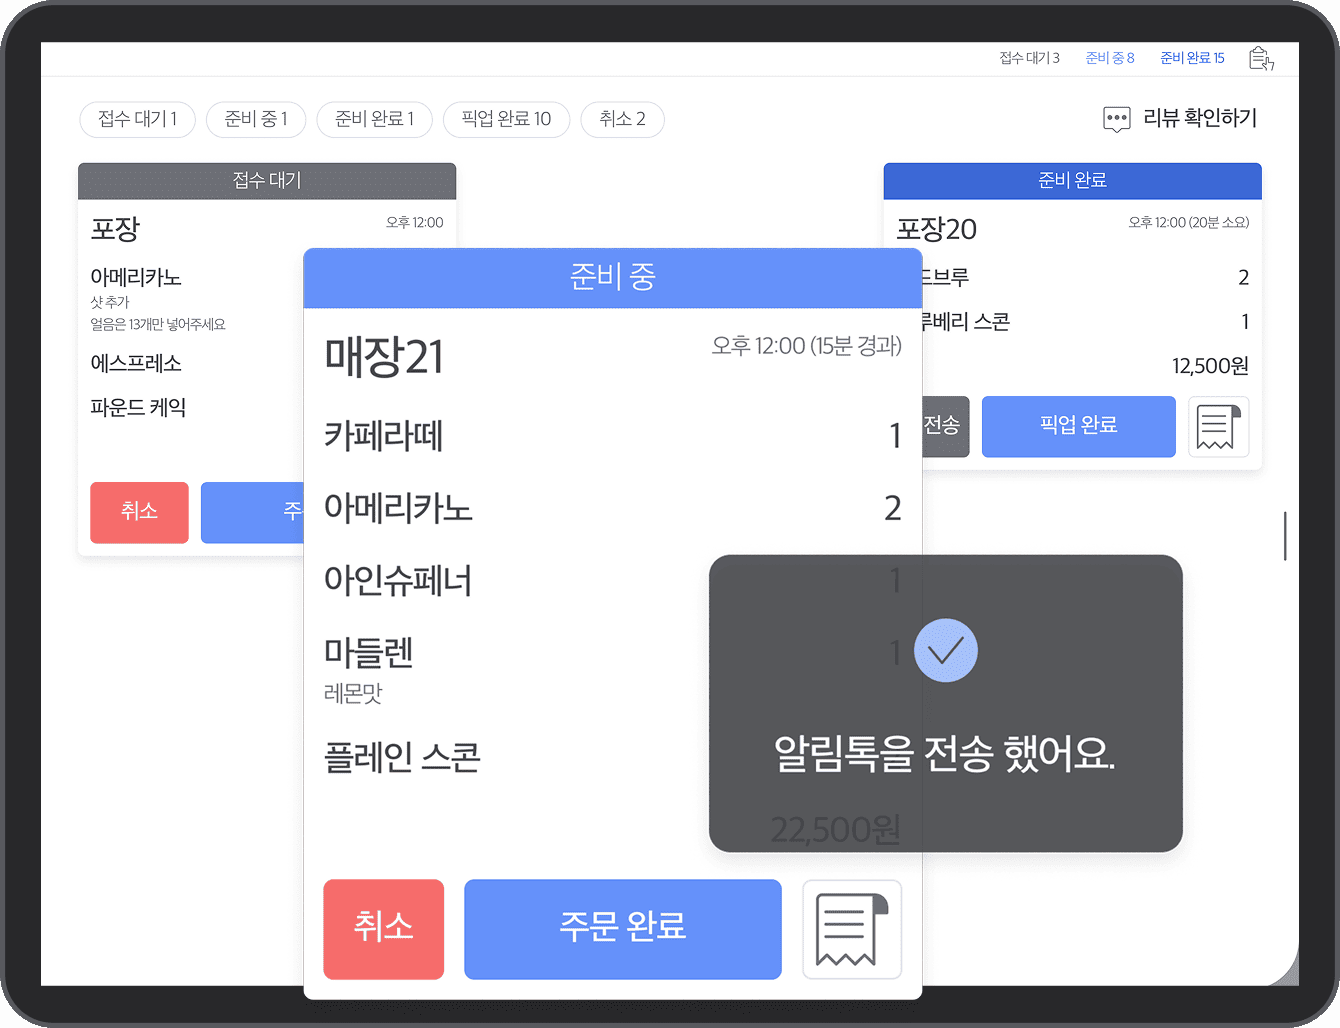Cancel the 매장21 order with 취소
Image resolution: width=1340 pixels, height=1028 pixels.
tap(383, 929)
